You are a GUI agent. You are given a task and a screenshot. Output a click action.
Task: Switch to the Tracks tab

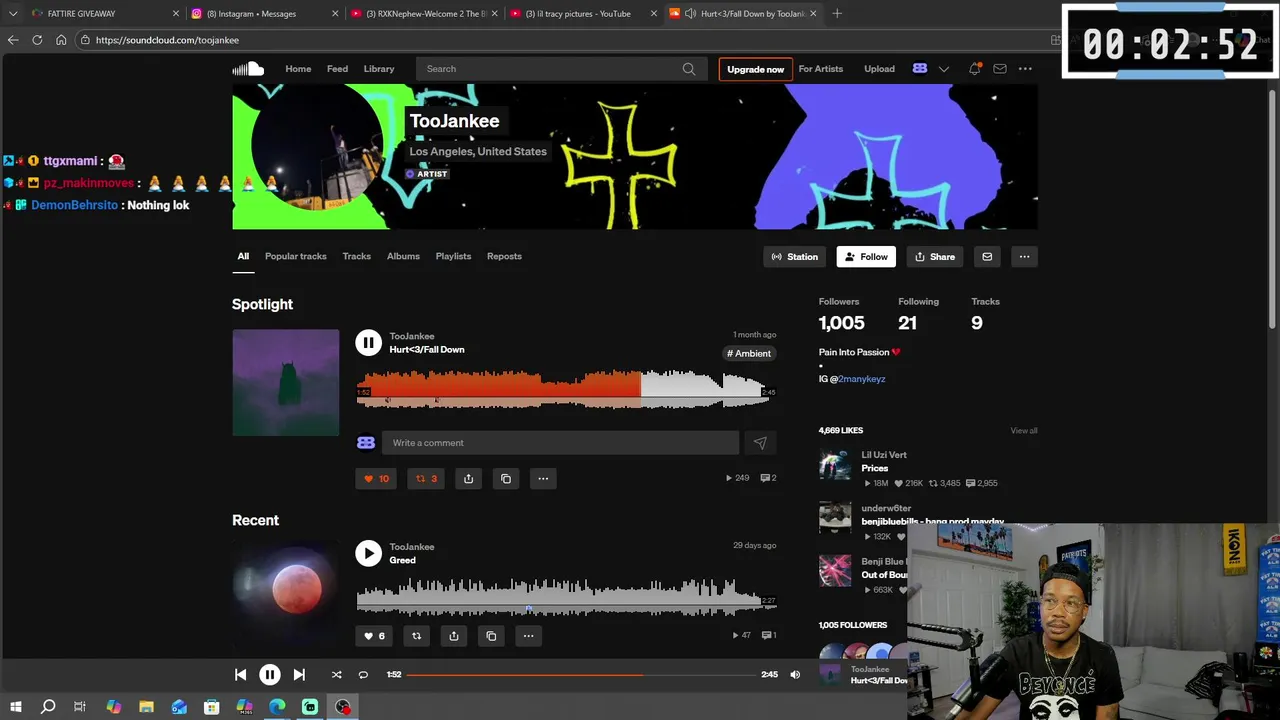(x=356, y=256)
